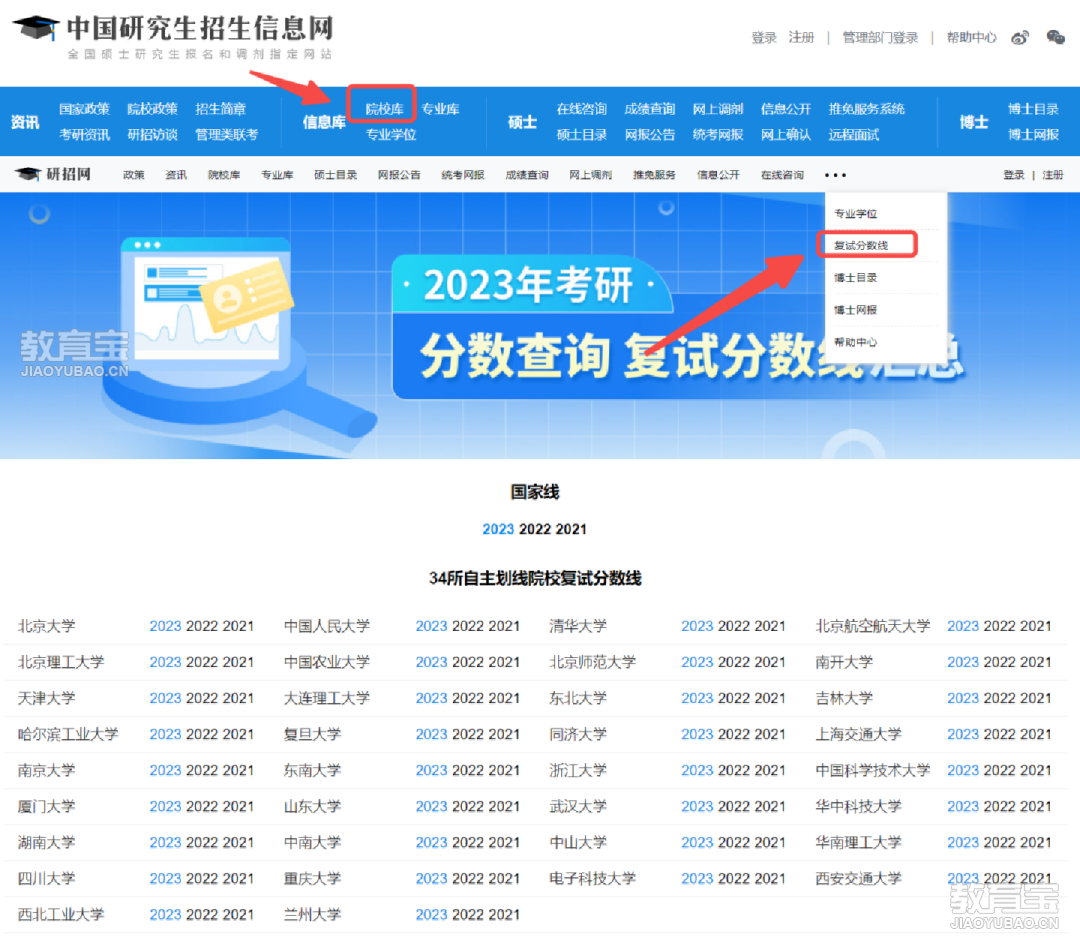
Task: Click 推免服务 in the secondary bar
Action: point(654,175)
